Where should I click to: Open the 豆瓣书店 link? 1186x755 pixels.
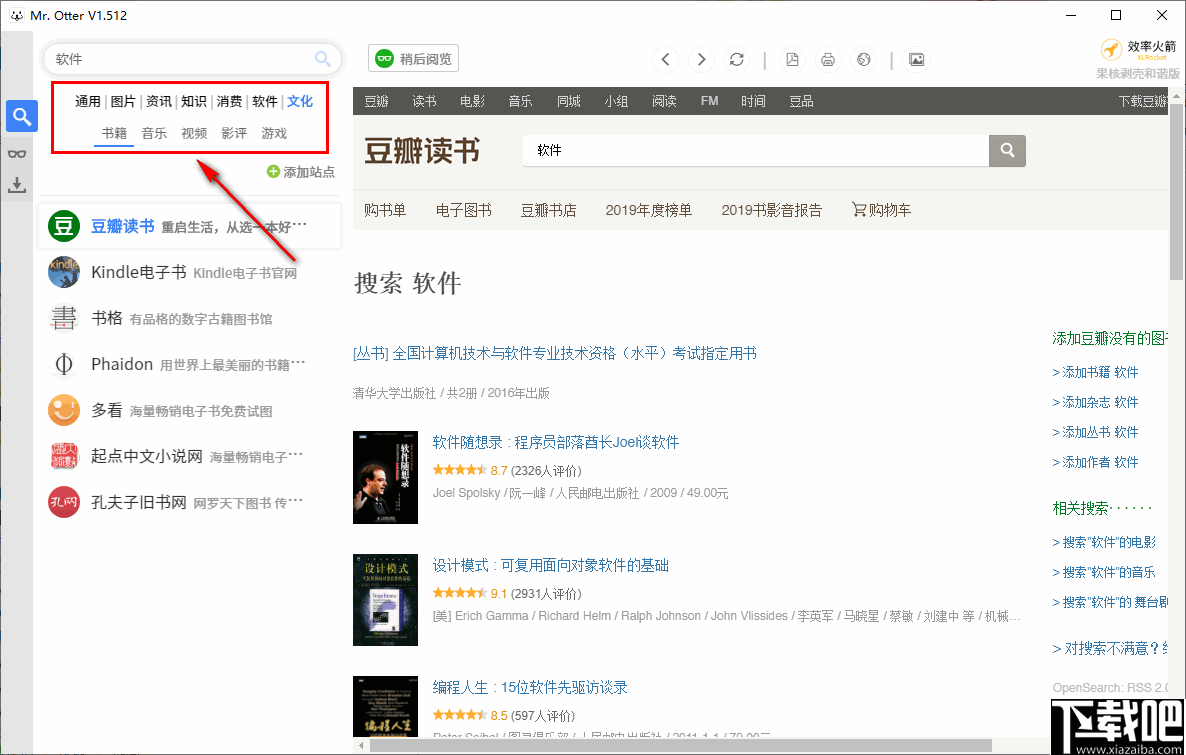point(548,210)
